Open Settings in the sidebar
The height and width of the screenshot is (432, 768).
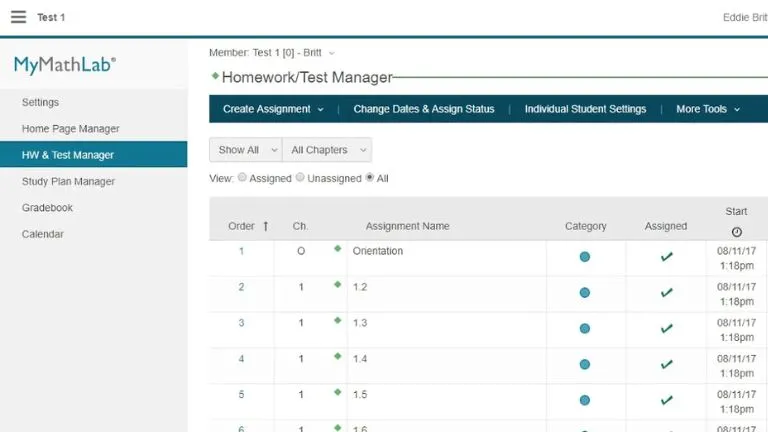click(x=40, y=102)
